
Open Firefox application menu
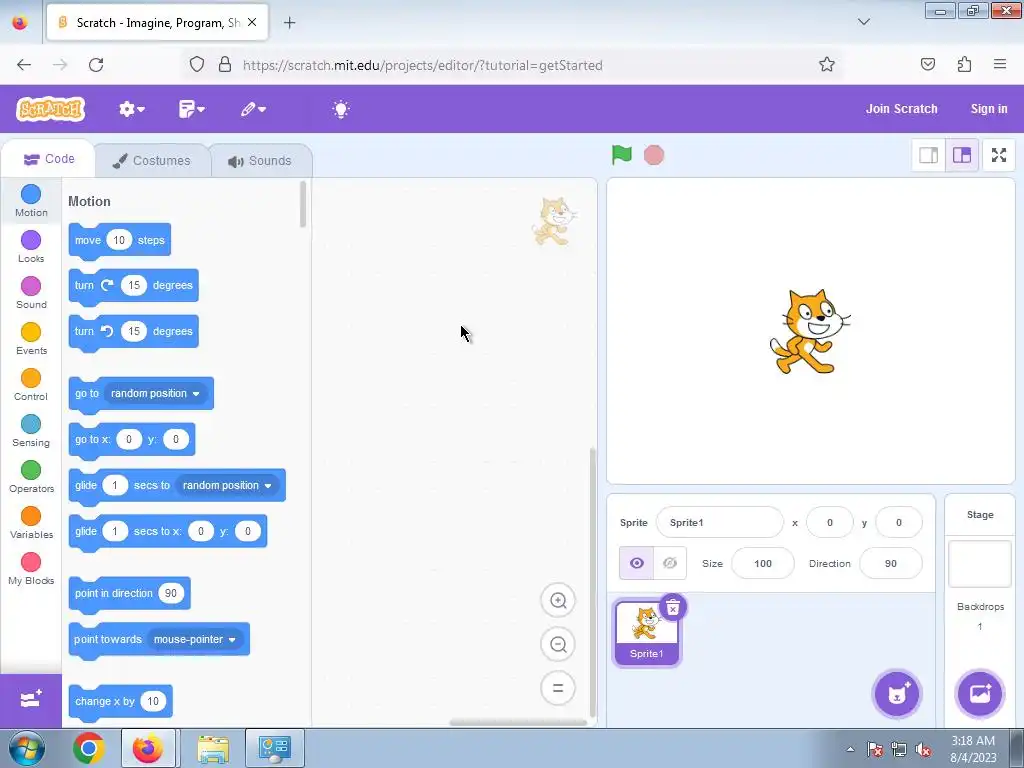point(1000,64)
